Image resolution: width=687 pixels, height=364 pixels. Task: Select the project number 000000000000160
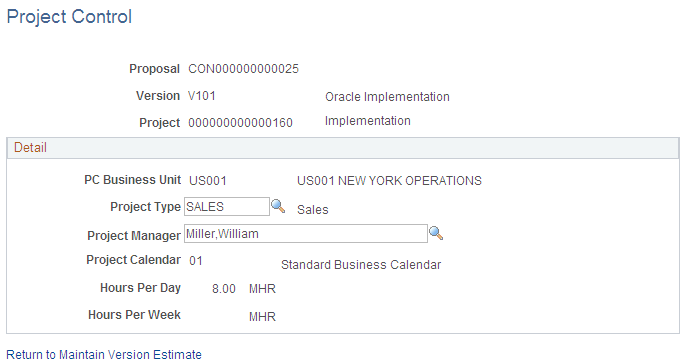(x=241, y=123)
